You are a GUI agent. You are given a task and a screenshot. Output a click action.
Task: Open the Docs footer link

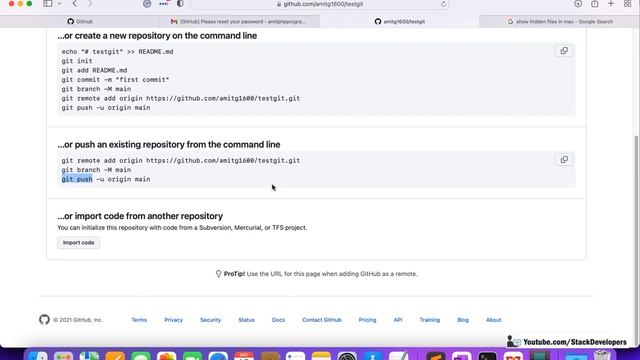tap(278, 320)
